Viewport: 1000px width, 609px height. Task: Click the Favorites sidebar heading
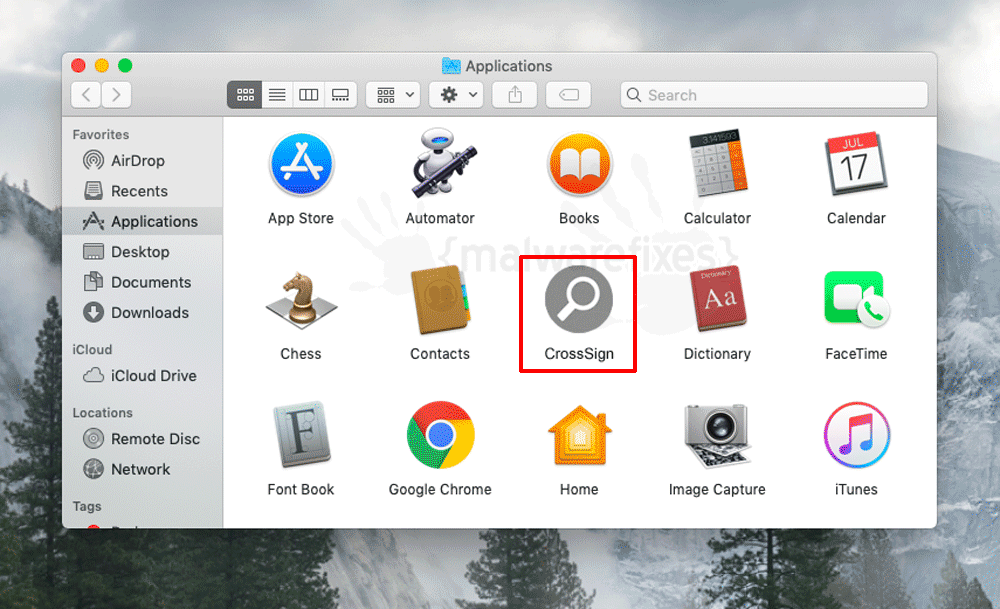(101, 135)
